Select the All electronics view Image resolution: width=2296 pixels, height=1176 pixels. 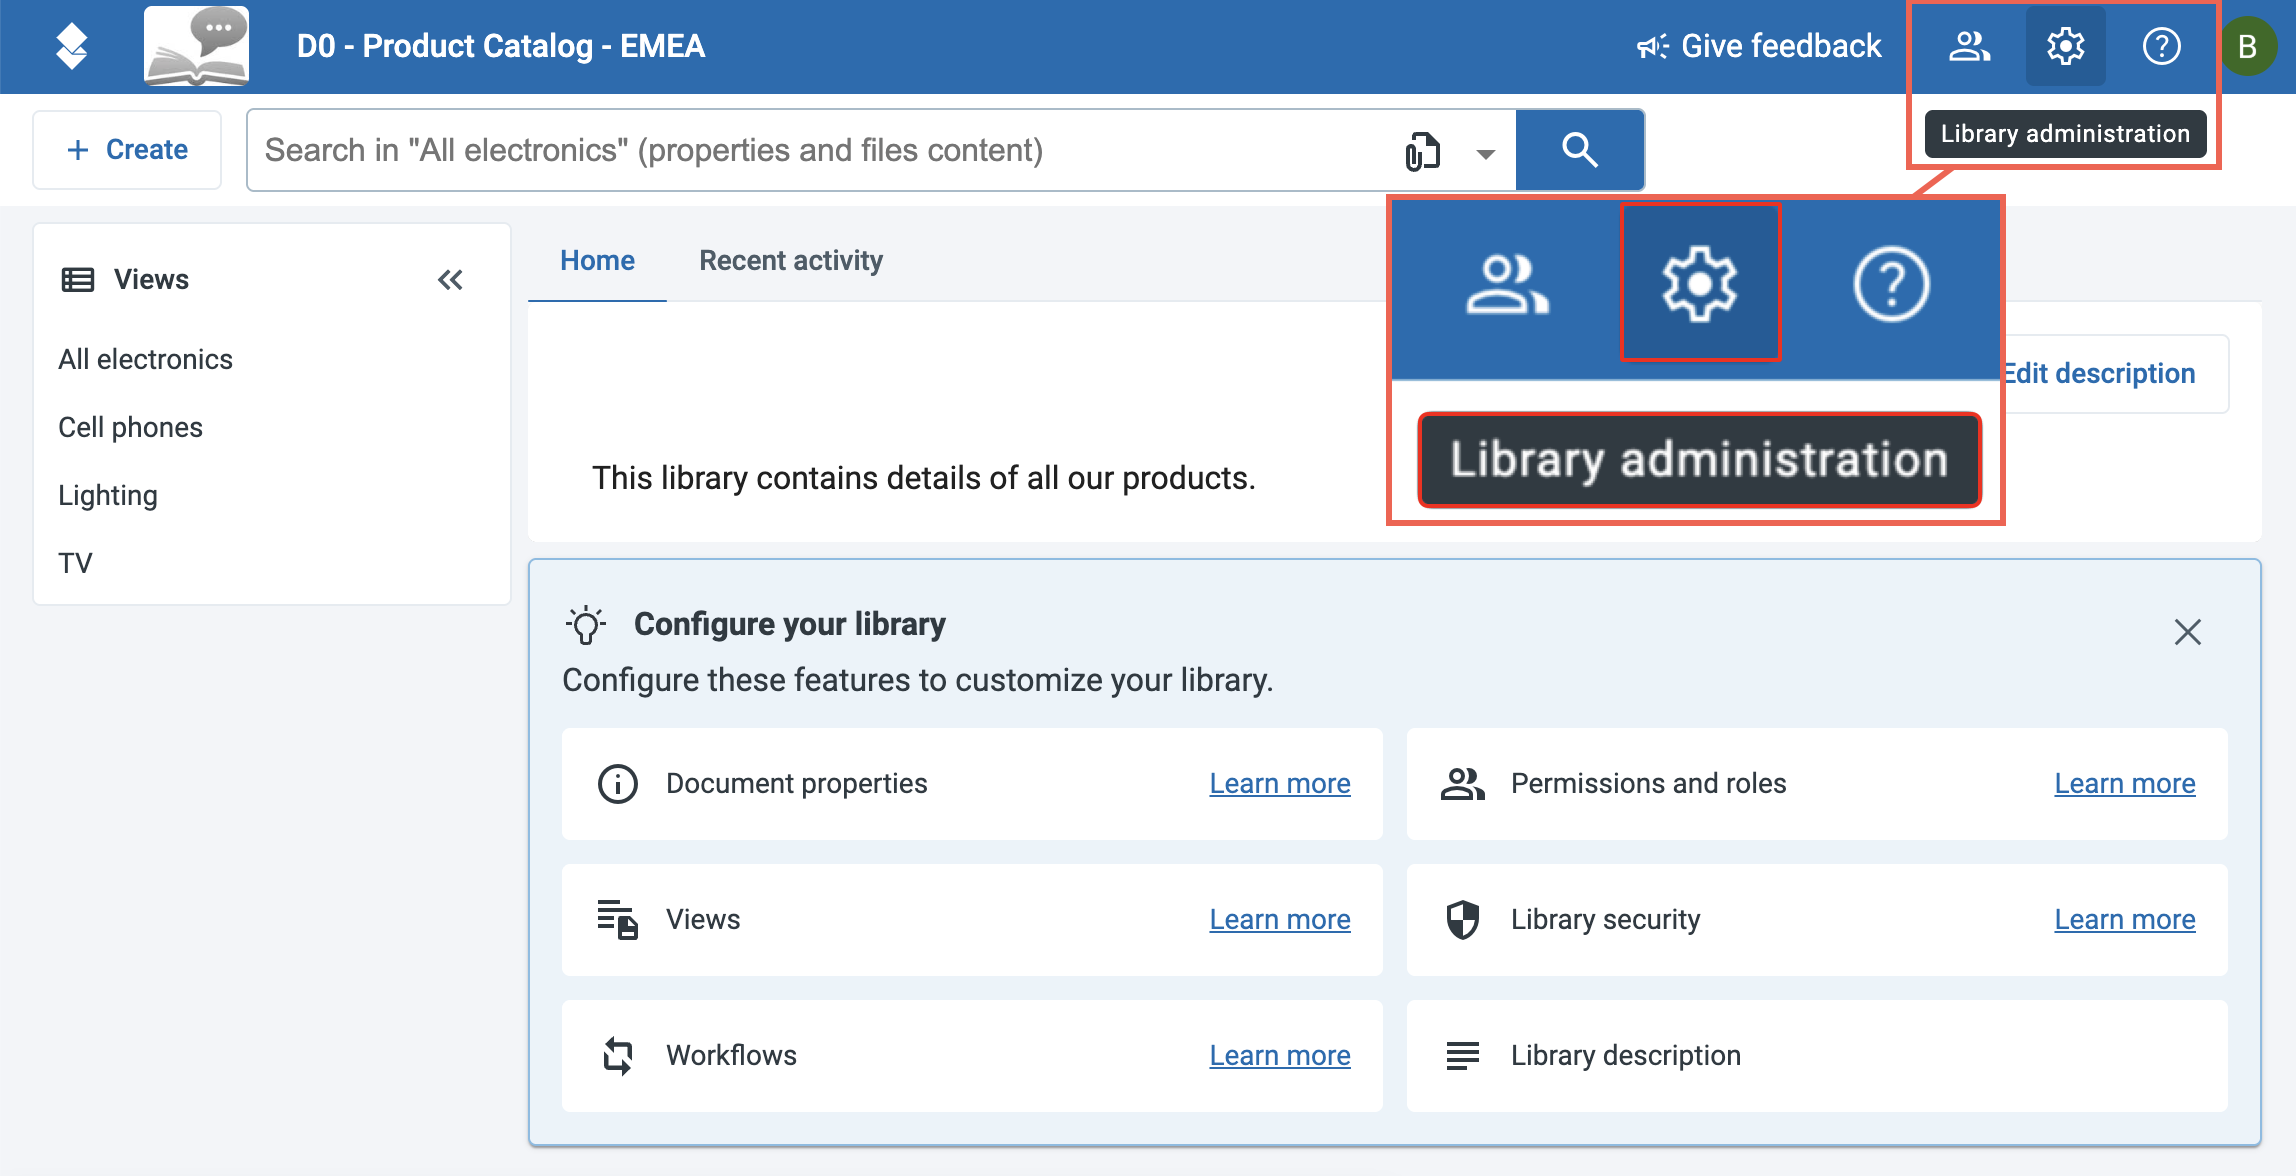coord(145,360)
